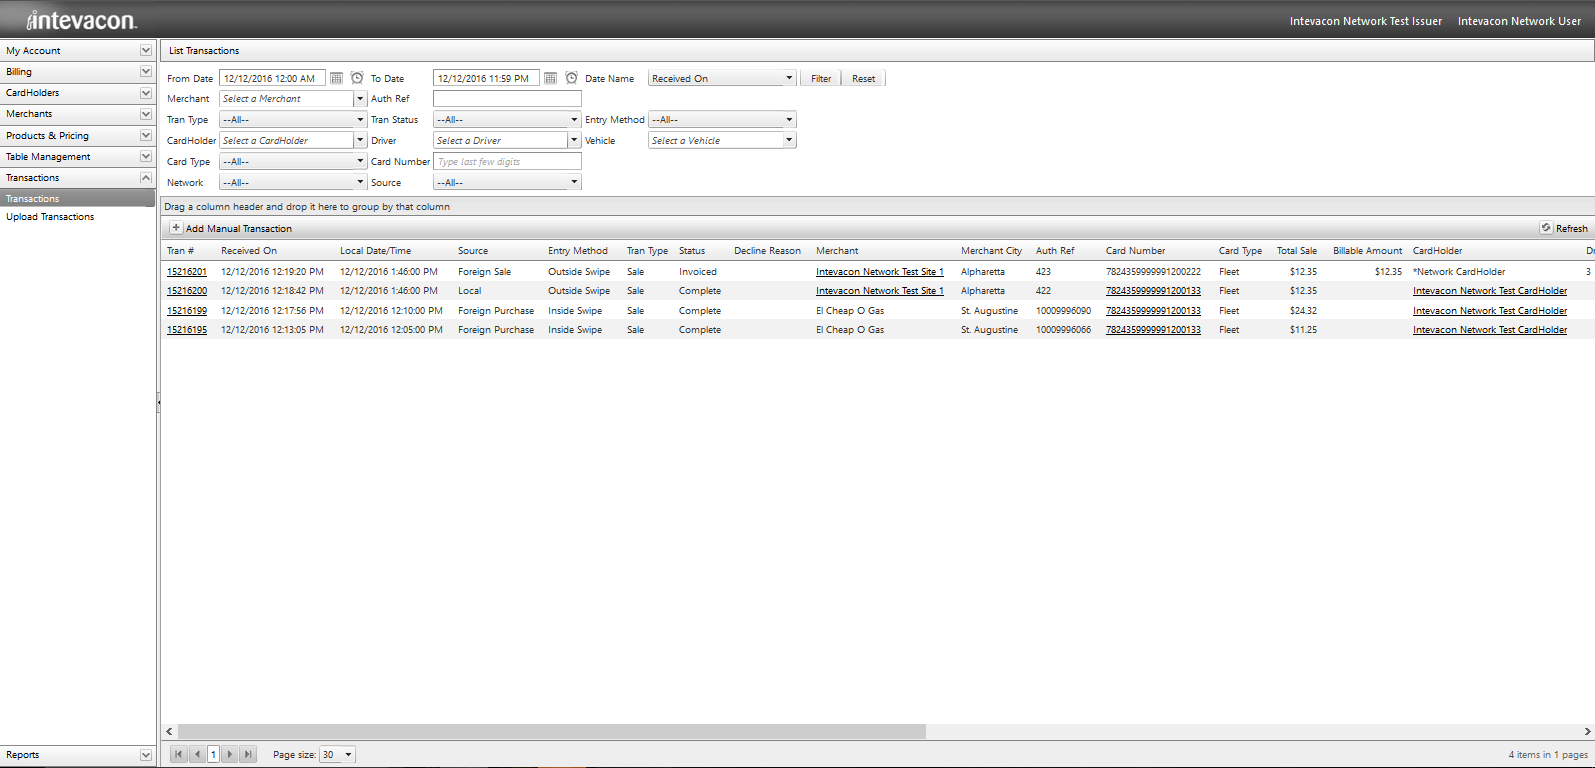Viewport: 1595px width, 768px height.
Task: Select Upload Transactions in the sidebar
Action: pyautogui.click(x=50, y=217)
